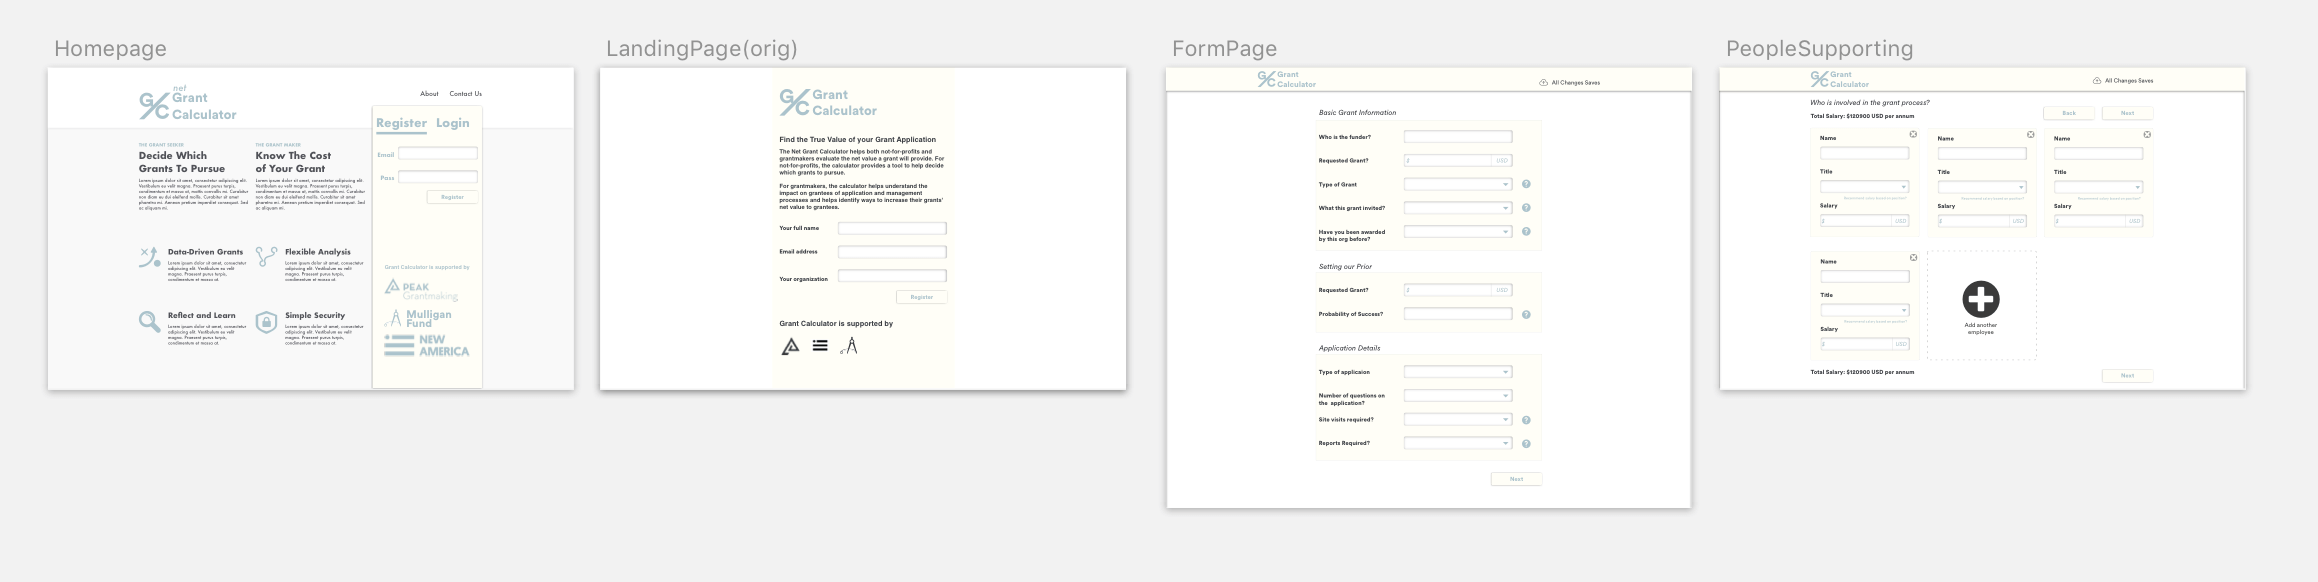Open the Title dropdown in the first employee card
Screen dimensions: 2318x582
pos(1864,187)
